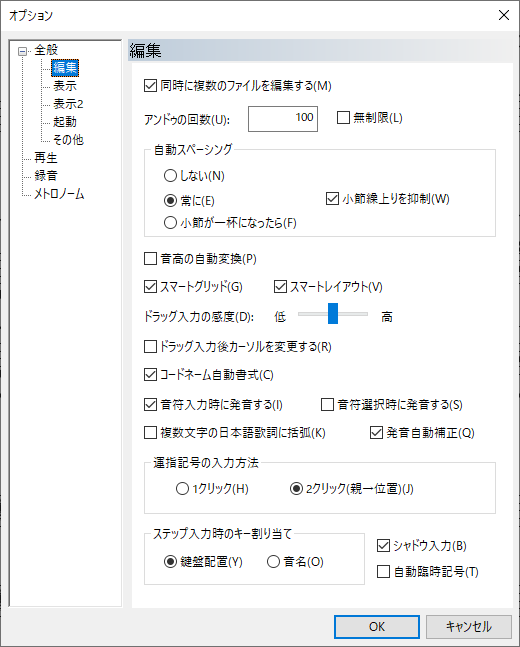This screenshot has width=520, height=647.
Task: Enable 音高の自動変換 checkbox
Action: (x=150, y=259)
